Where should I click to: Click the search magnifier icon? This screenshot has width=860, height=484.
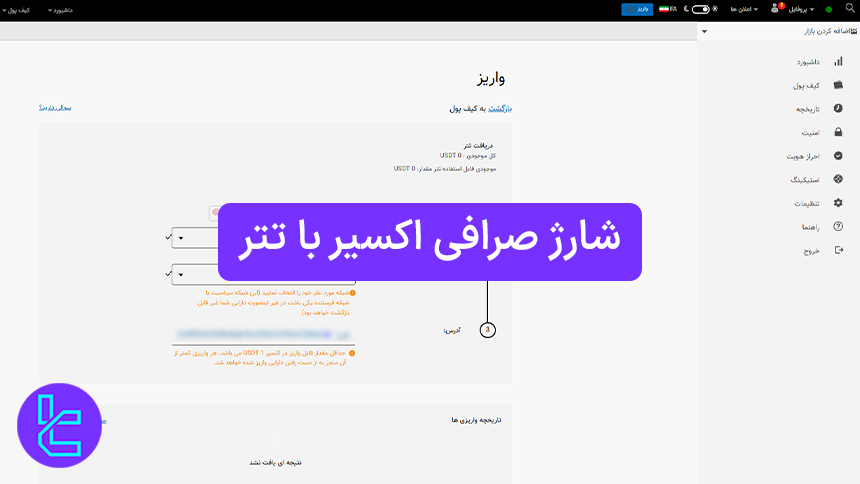pos(850,8)
